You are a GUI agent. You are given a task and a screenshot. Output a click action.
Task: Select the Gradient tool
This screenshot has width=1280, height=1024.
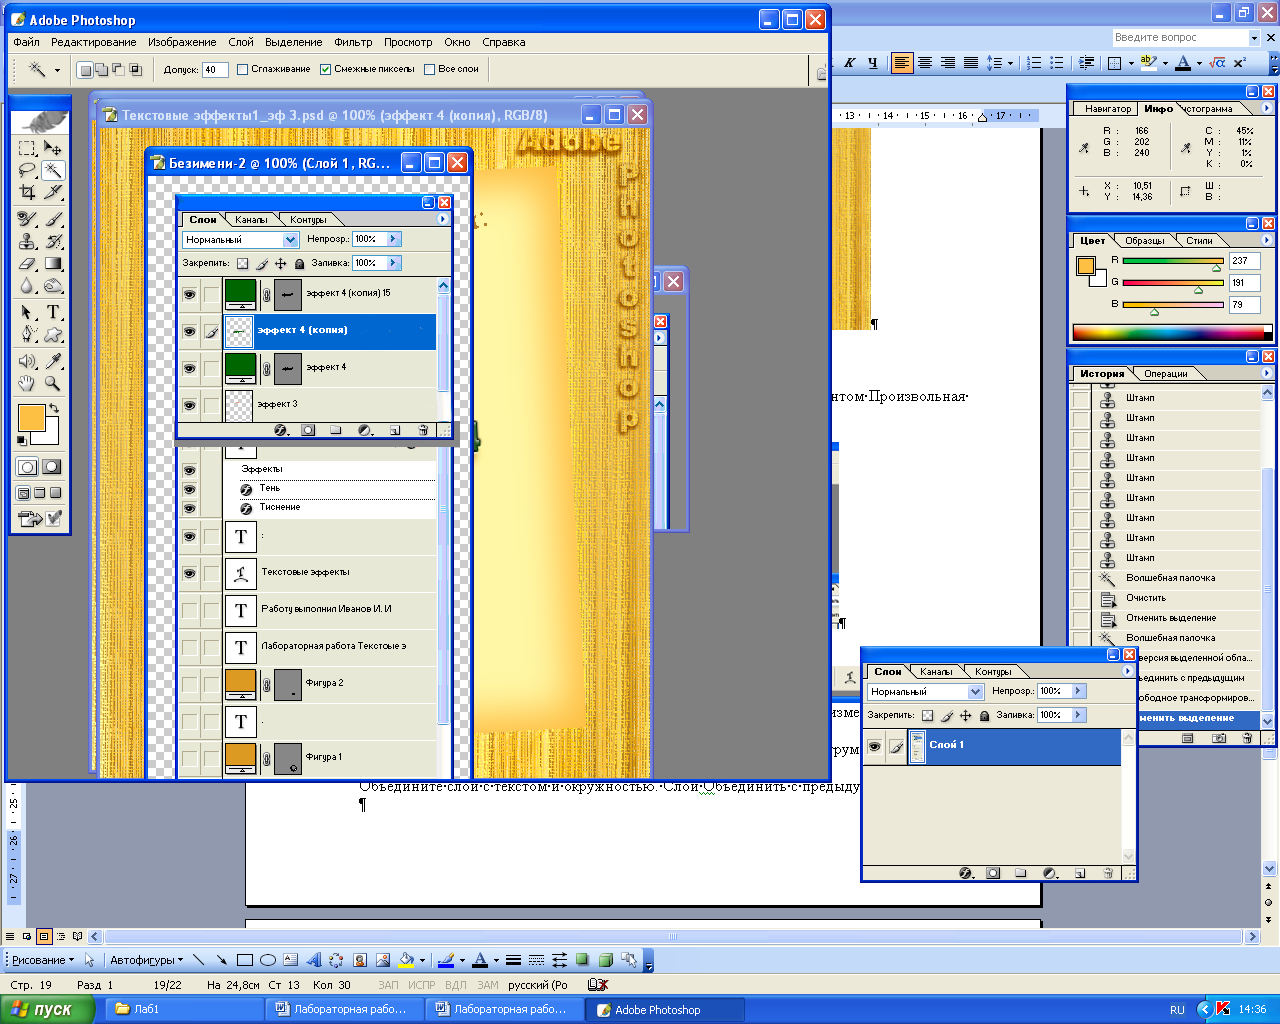tap(53, 264)
